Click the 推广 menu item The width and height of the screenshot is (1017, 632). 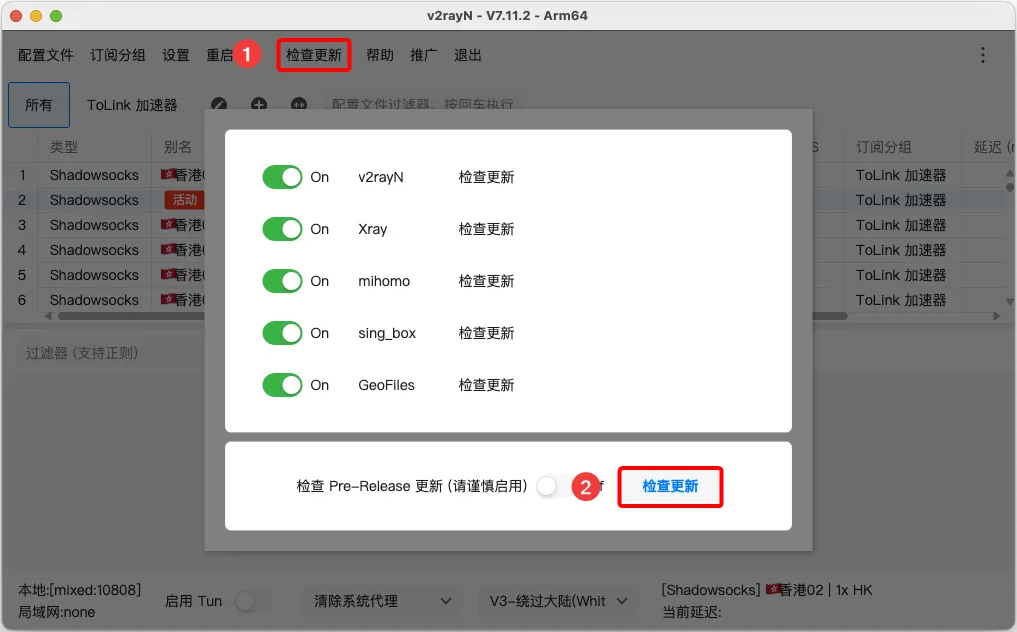pos(424,55)
